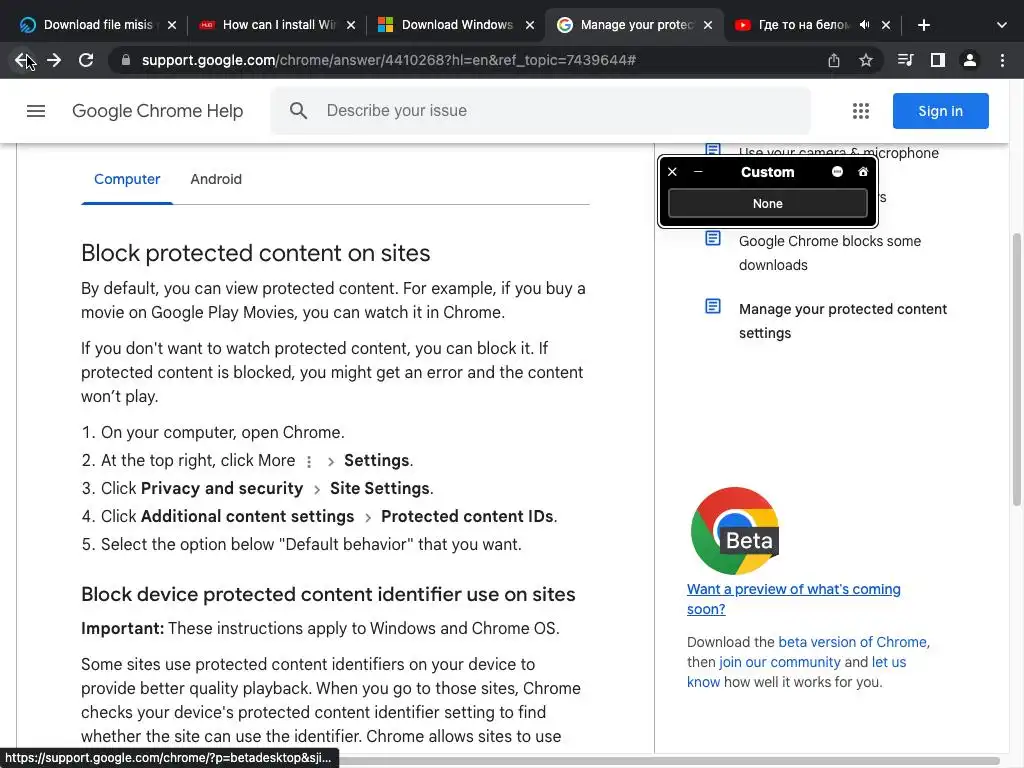Open the let us know link
This screenshot has width=1024, height=768.
(889, 662)
